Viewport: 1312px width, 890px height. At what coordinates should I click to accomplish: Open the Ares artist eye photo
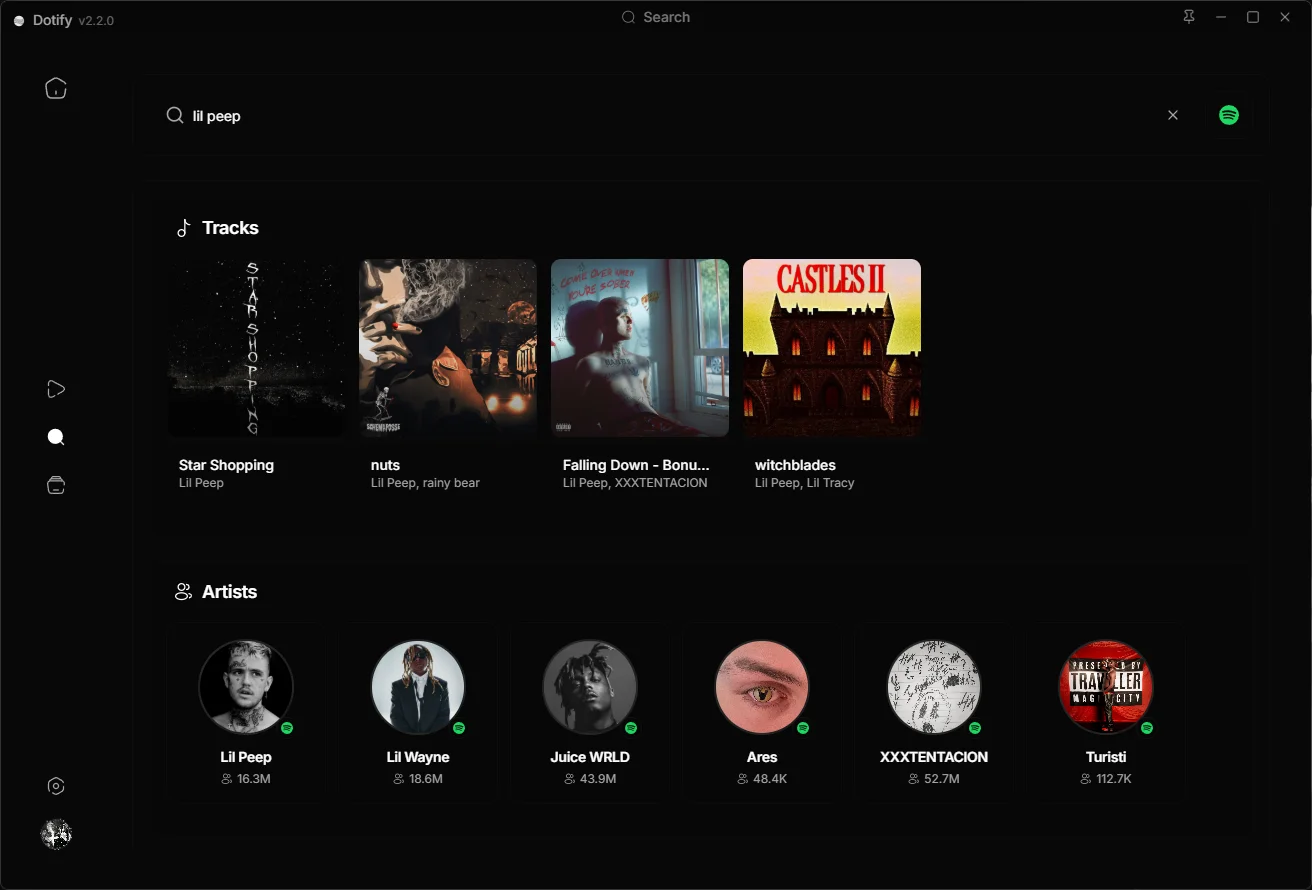tap(762, 687)
